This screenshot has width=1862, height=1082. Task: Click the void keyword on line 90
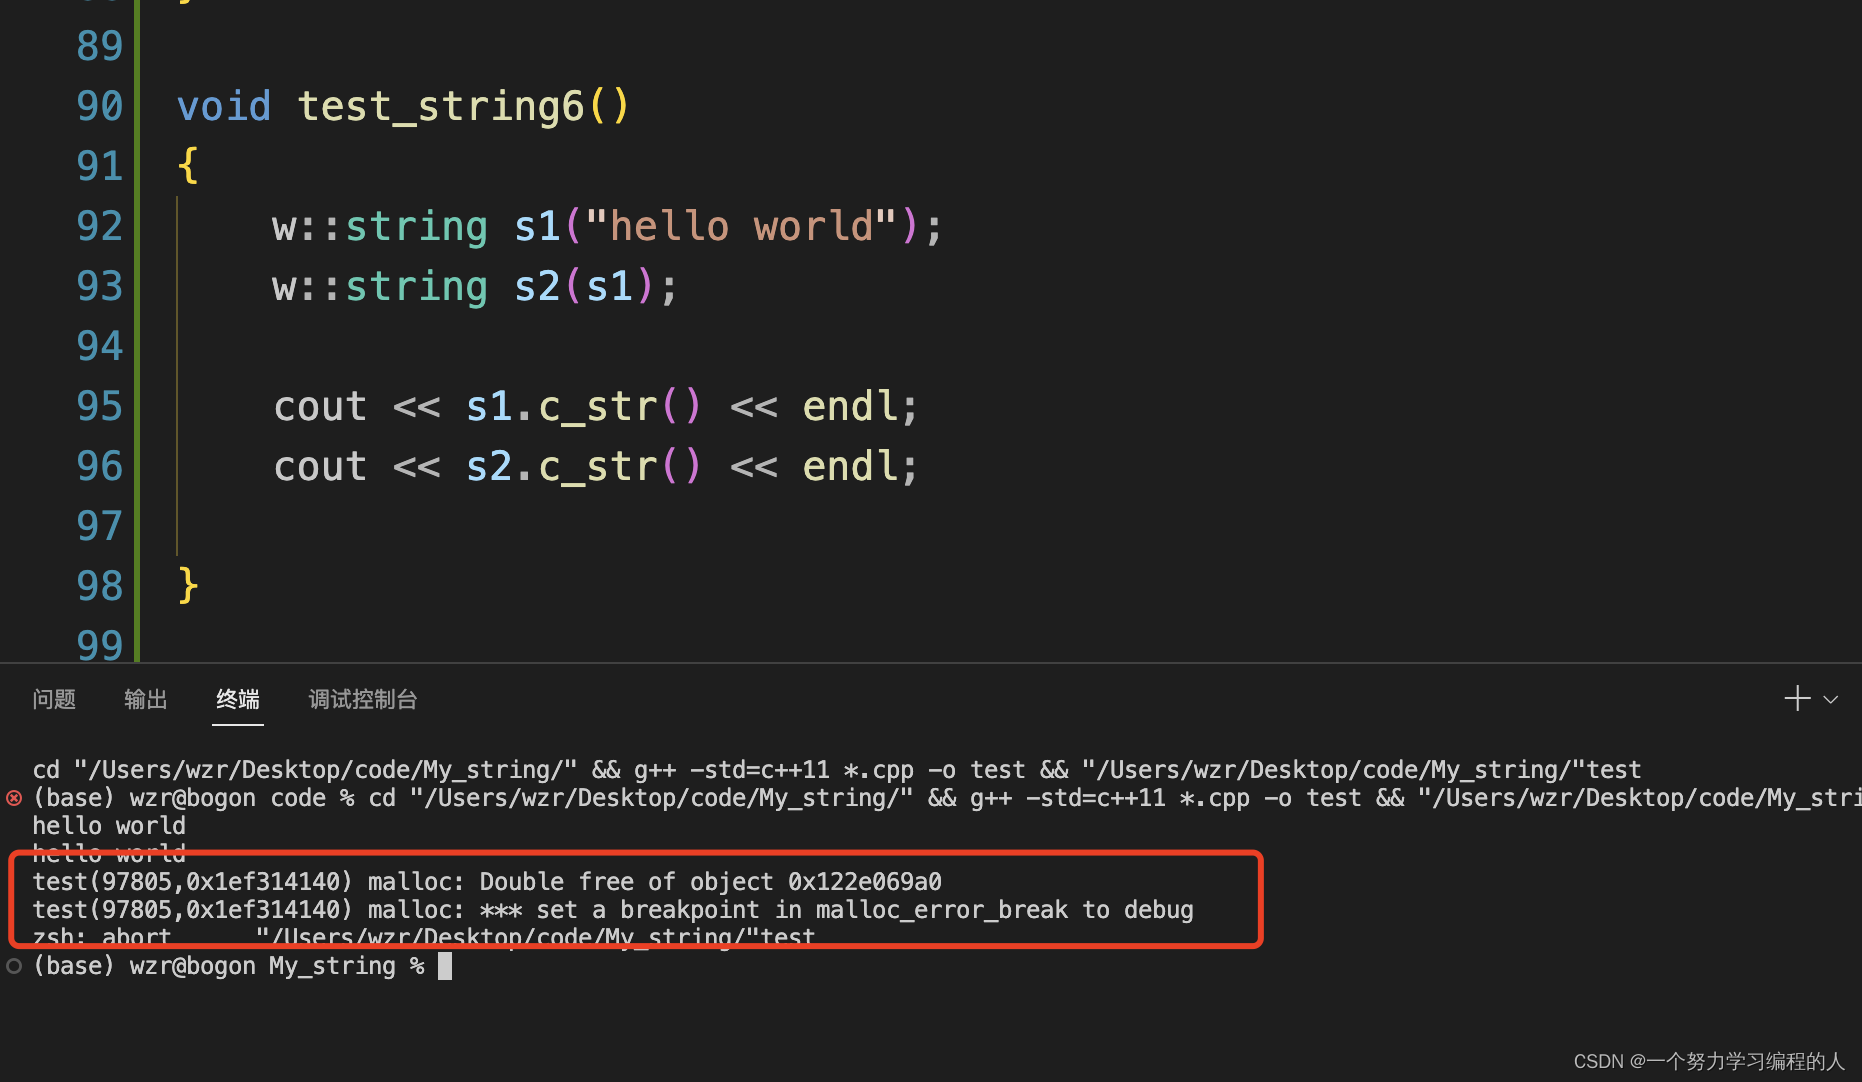[x=224, y=106]
